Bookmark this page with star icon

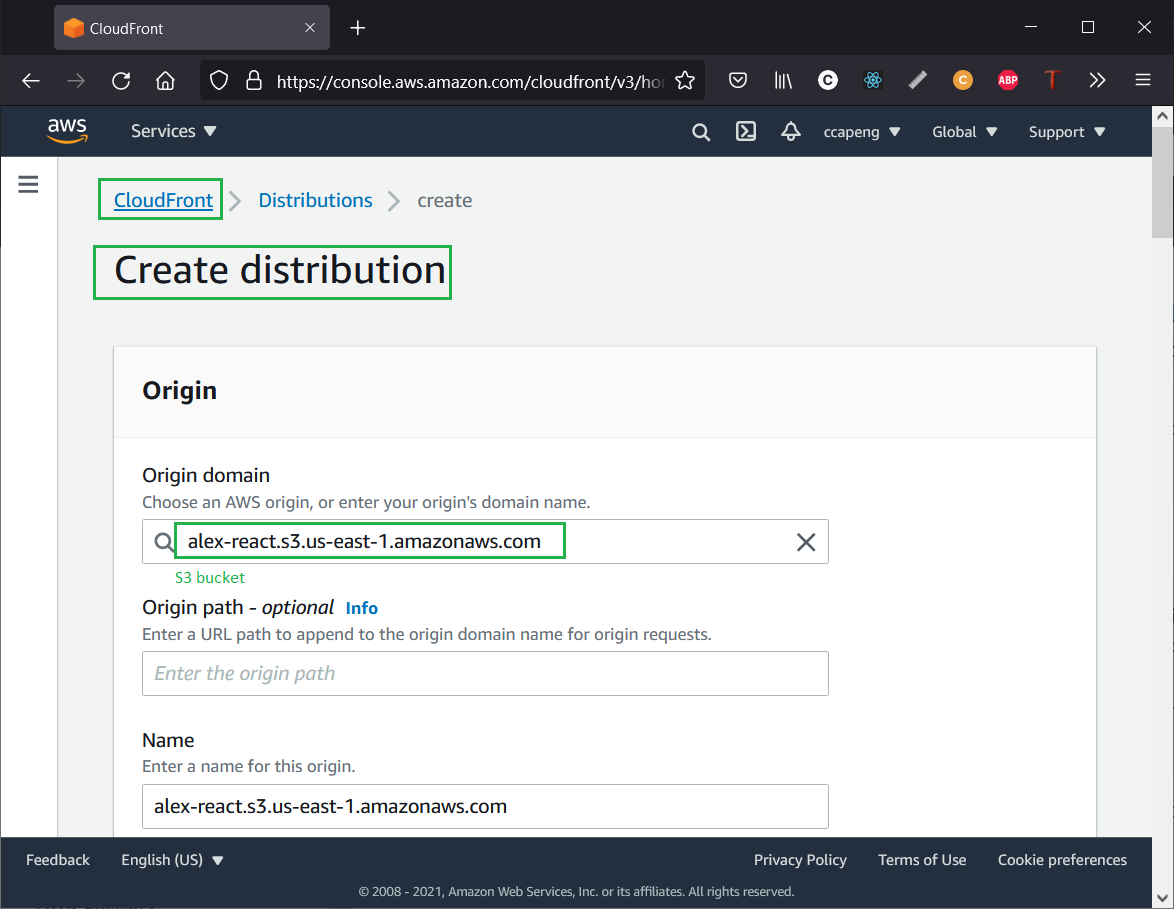tap(685, 81)
